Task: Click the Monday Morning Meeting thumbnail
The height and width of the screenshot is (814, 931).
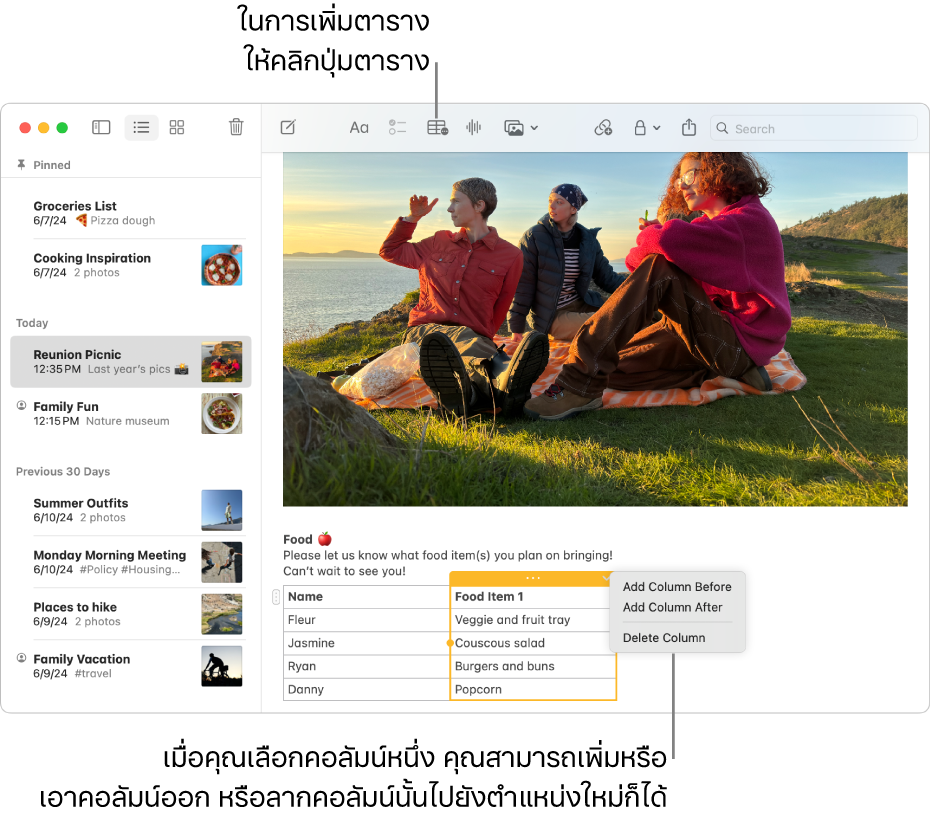Action: 221,562
